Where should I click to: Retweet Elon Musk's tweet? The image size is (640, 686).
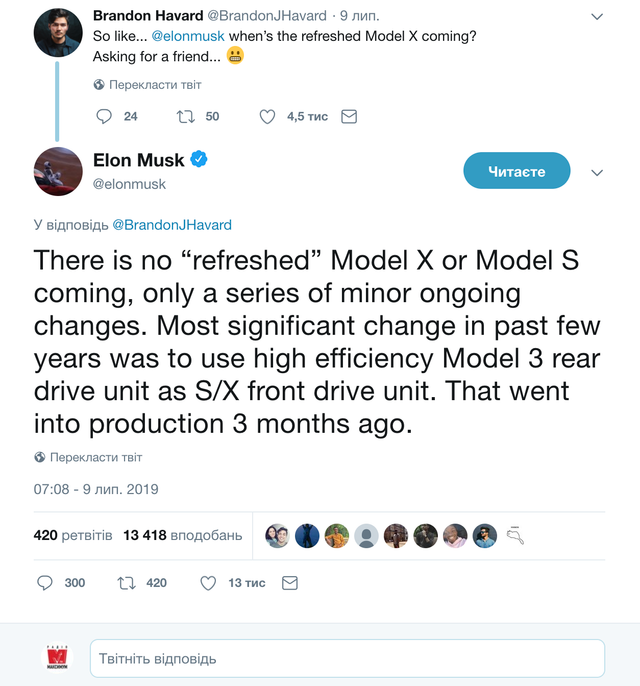click(127, 583)
